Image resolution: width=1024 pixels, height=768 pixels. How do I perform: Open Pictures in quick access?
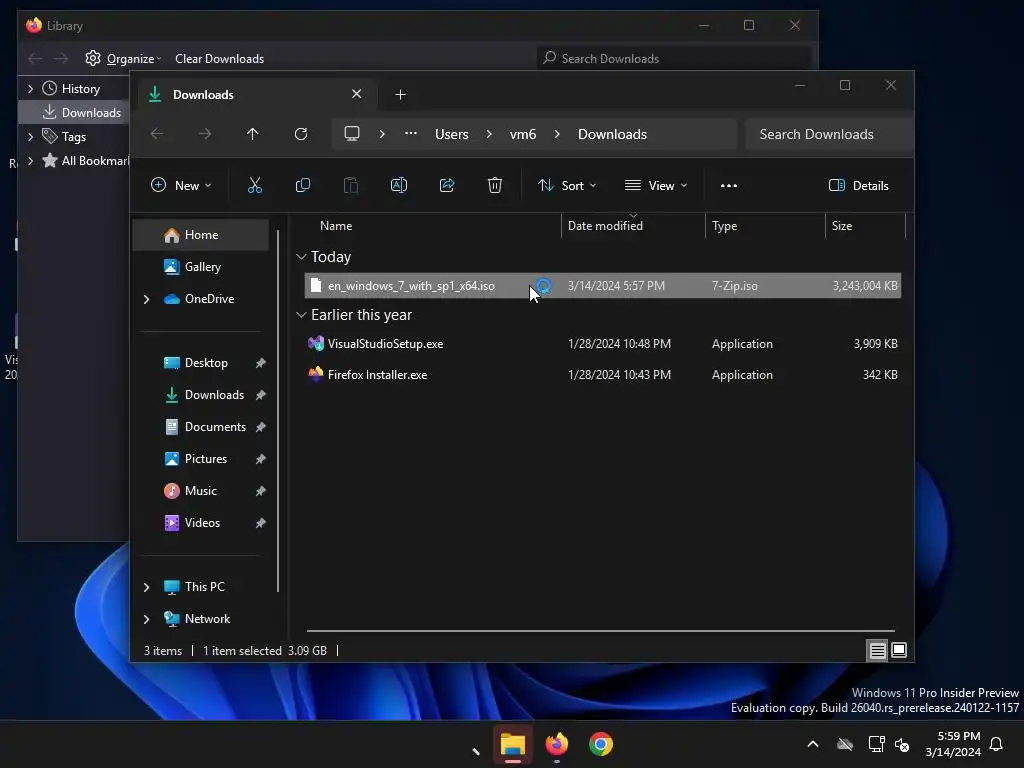206,459
